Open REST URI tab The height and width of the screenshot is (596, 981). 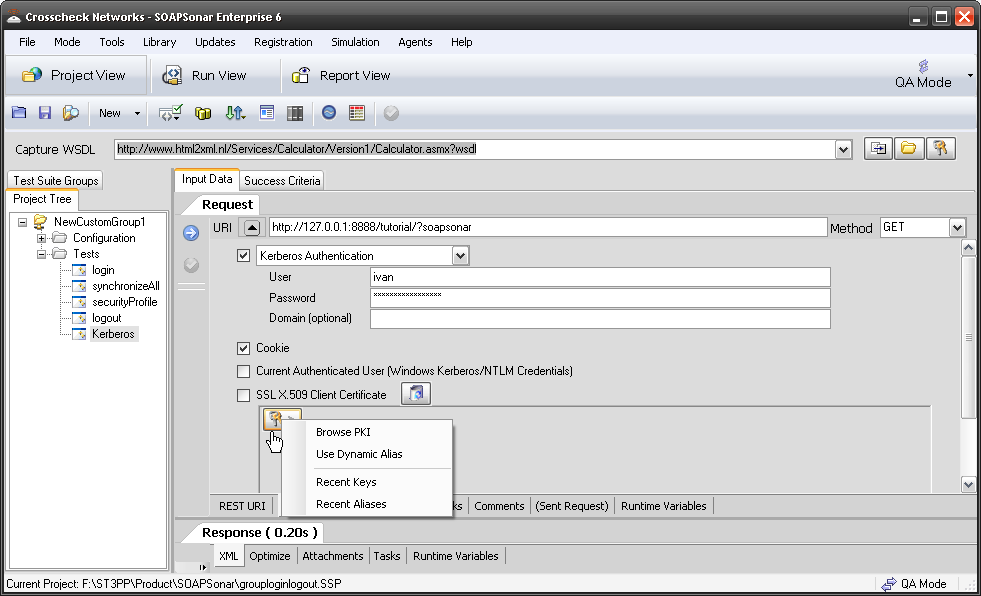click(242, 506)
